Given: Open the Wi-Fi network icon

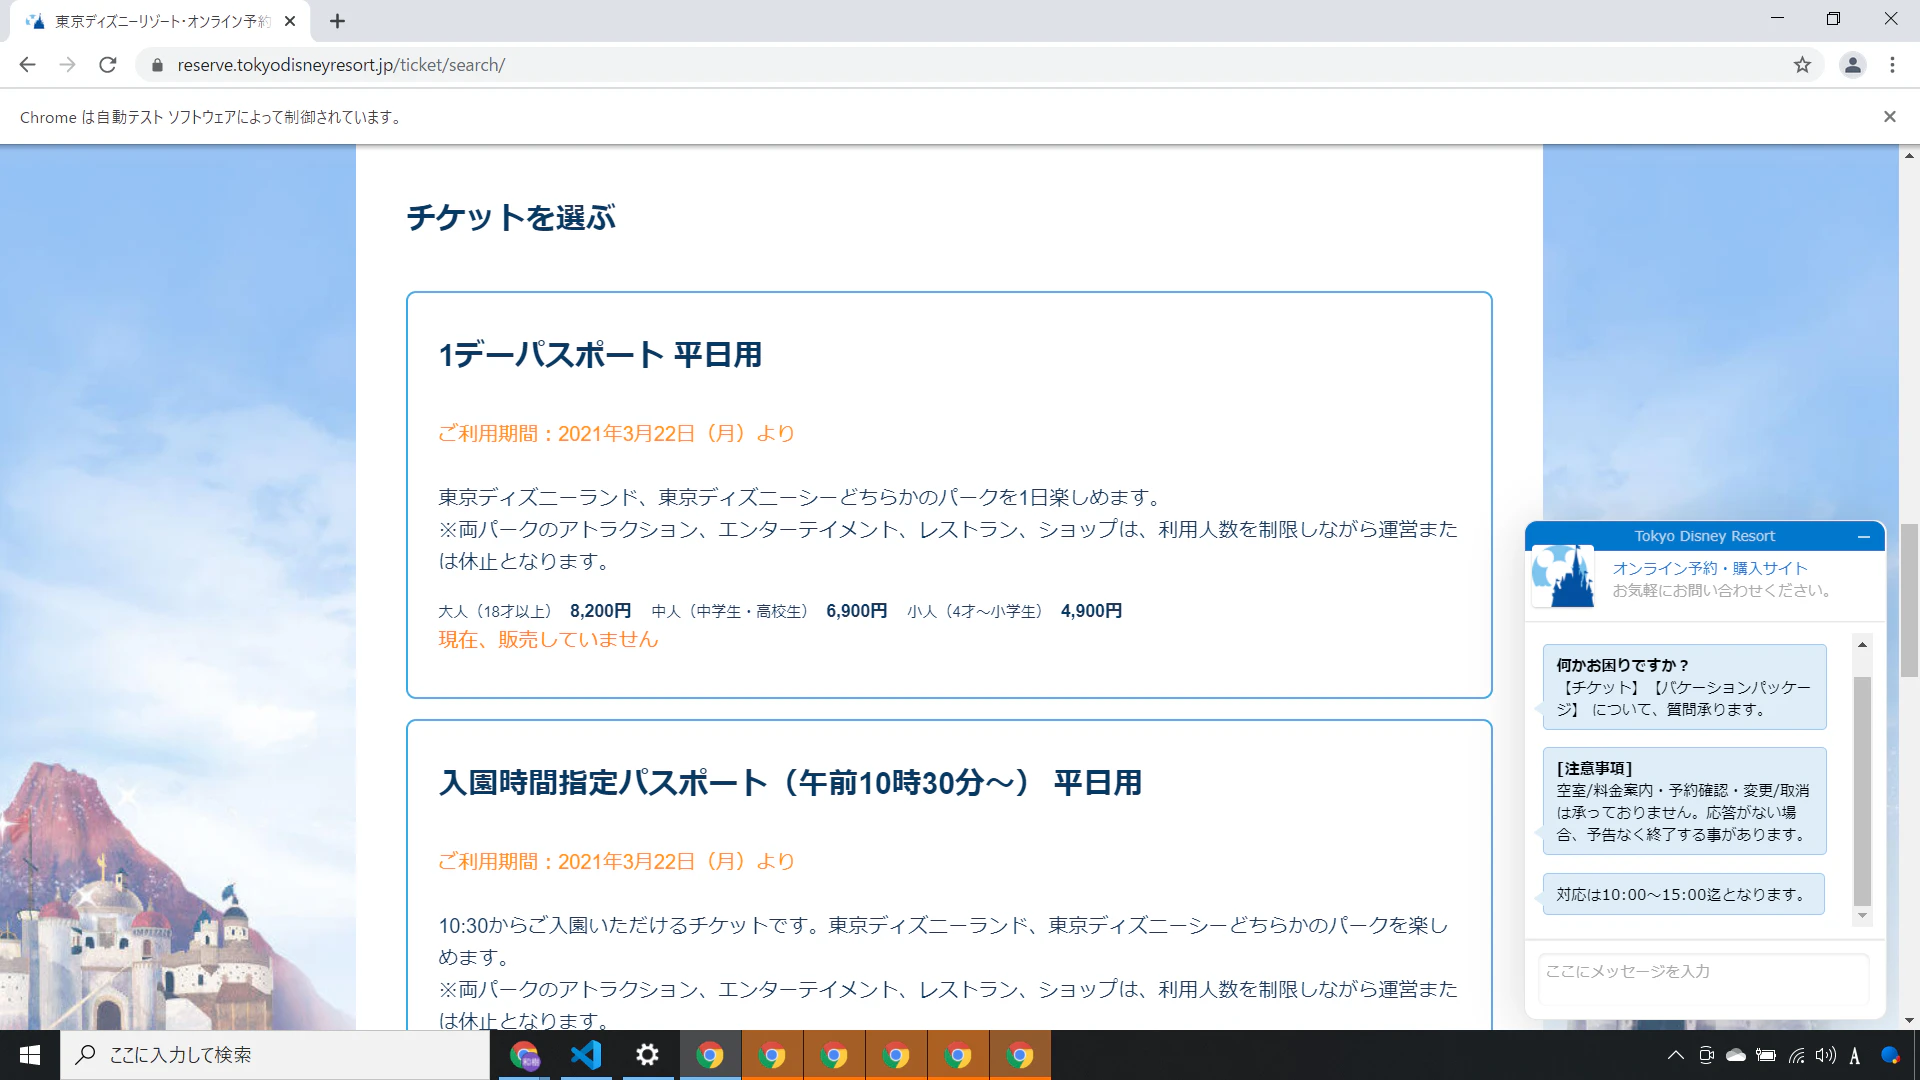Looking at the screenshot, I should pos(1797,1055).
